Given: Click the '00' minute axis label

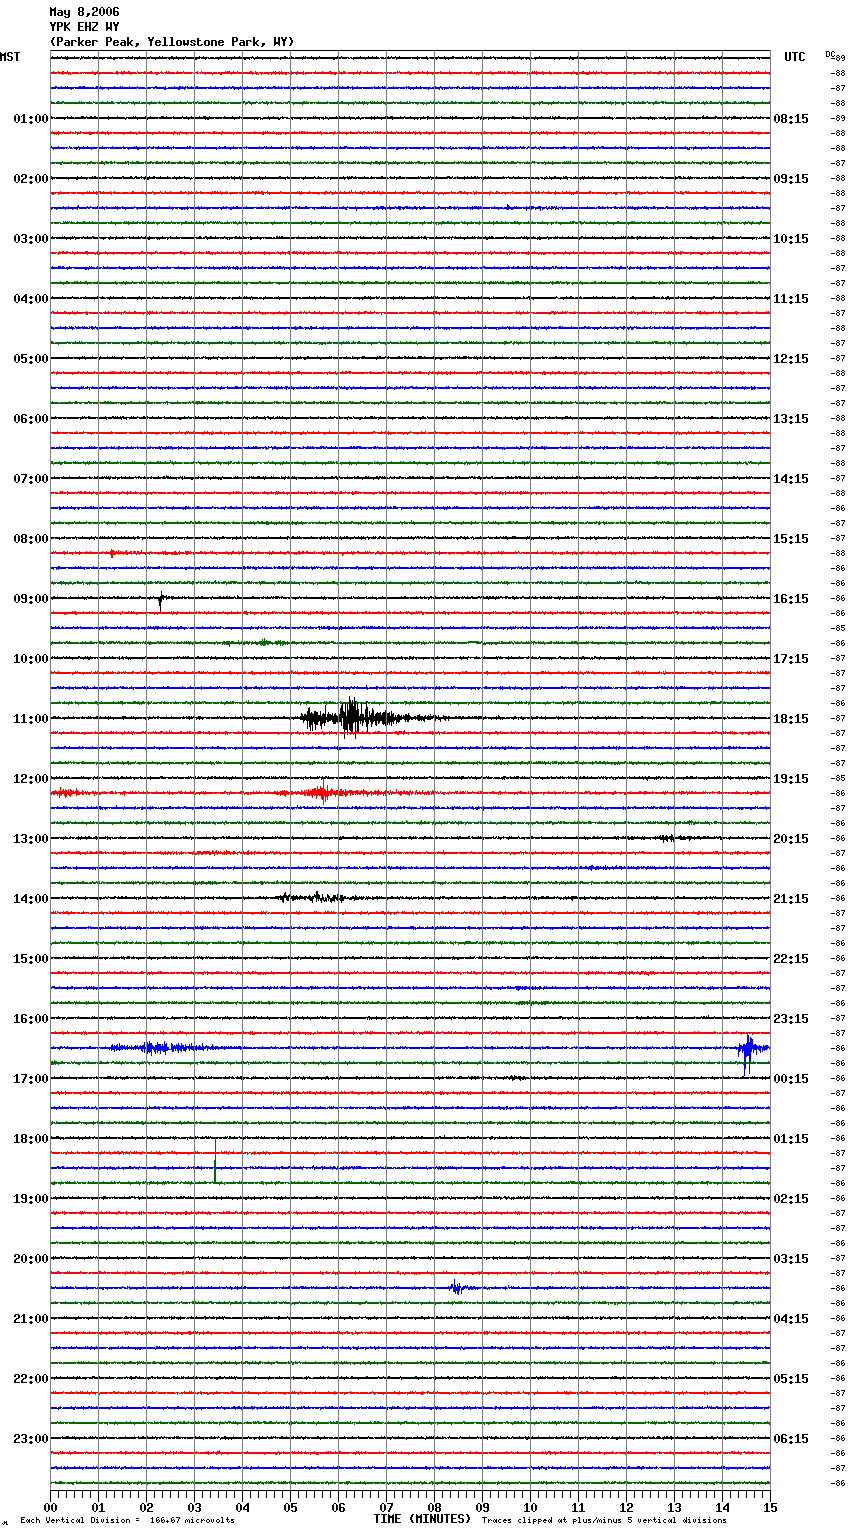Looking at the screenshot, I should pos(51,1508).
